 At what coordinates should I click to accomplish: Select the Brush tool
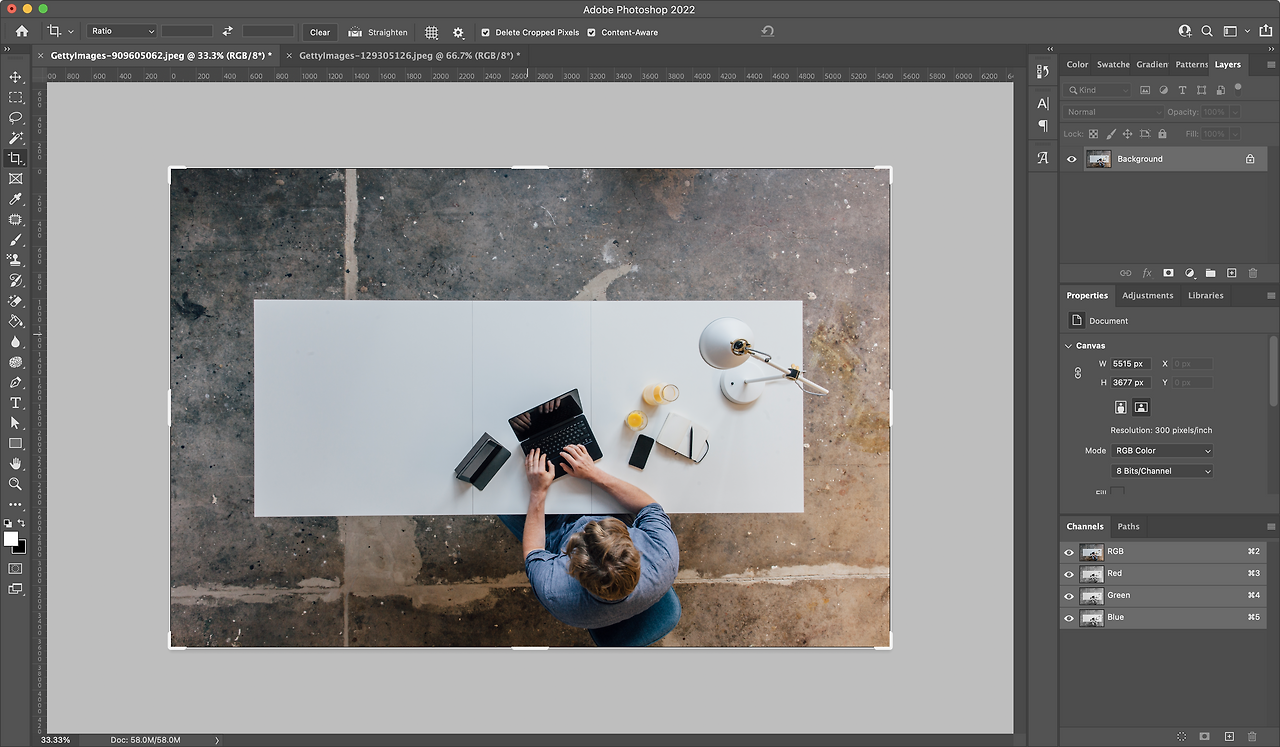coord(15,240)
